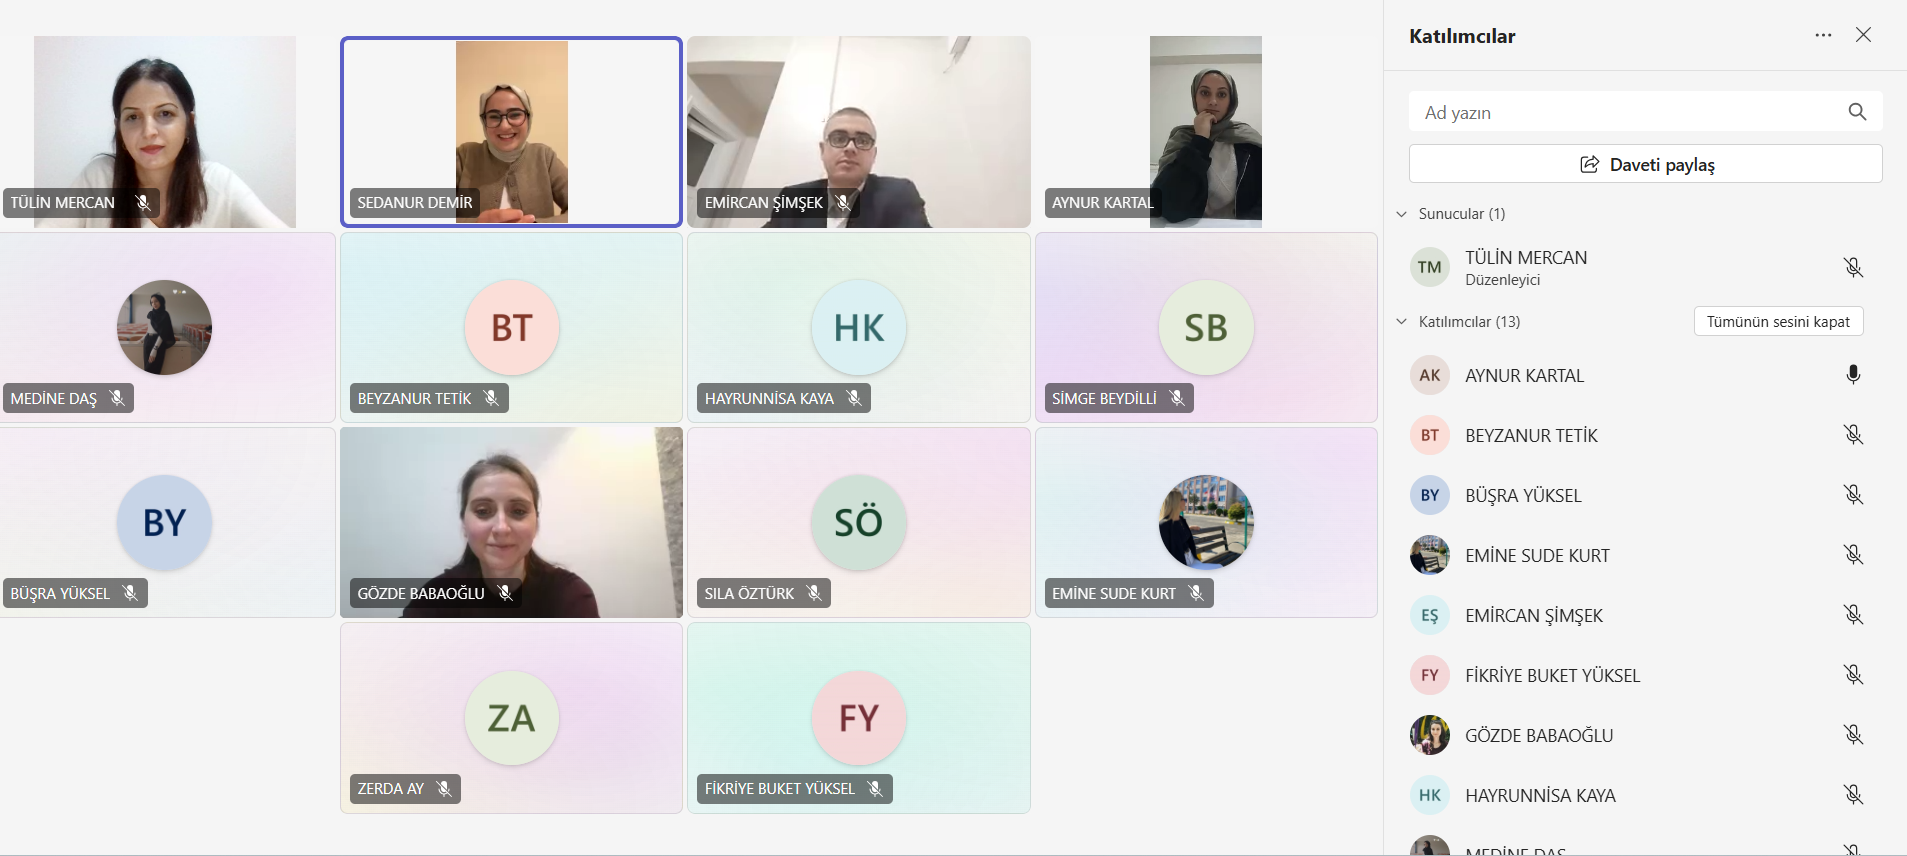Toggle GÖZDE BABAOĞLU's microphone in list
The image size is (1907, 856).
(1853, 735)
